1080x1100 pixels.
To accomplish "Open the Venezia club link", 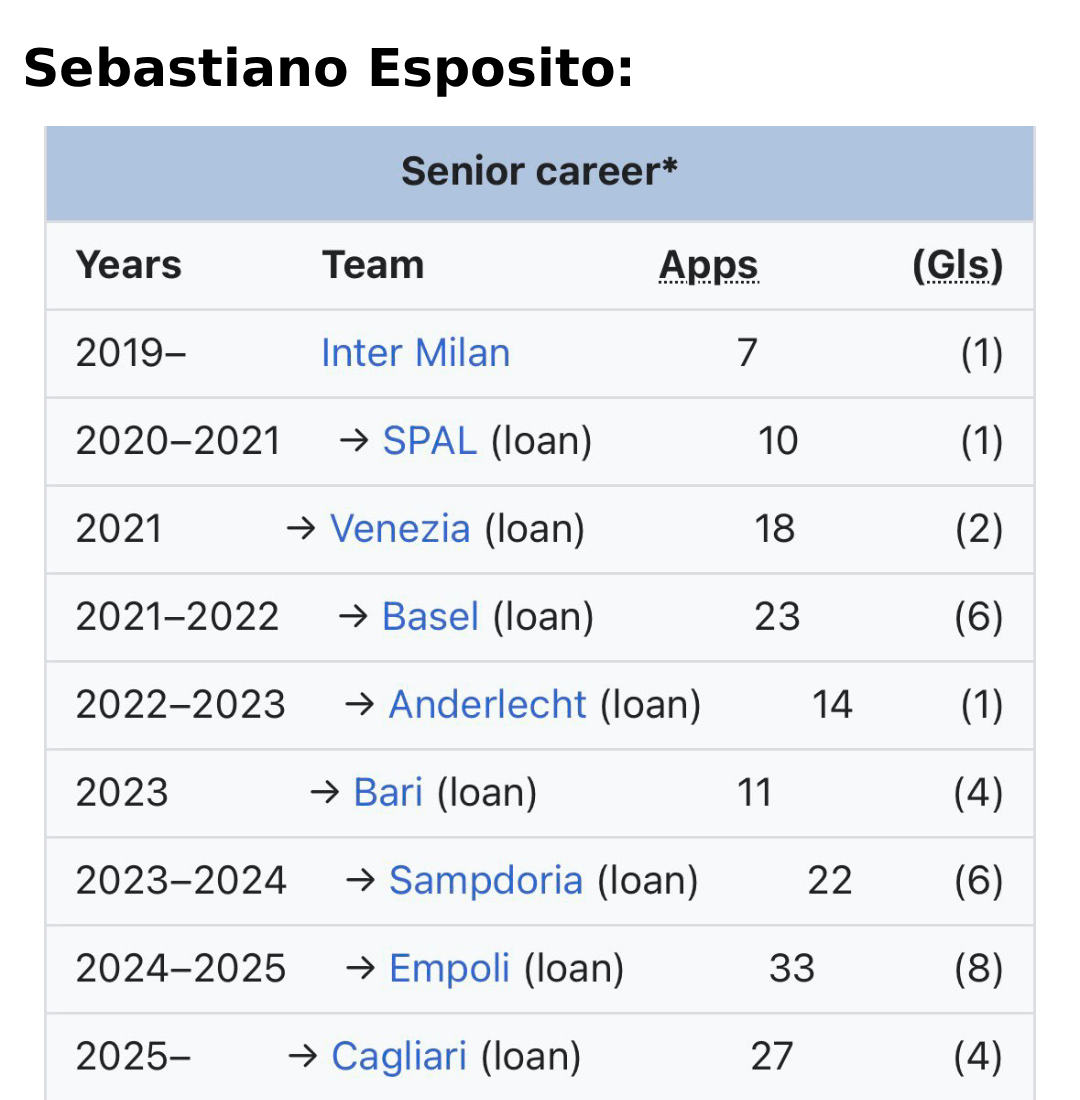I will click(x=400, y=529).
